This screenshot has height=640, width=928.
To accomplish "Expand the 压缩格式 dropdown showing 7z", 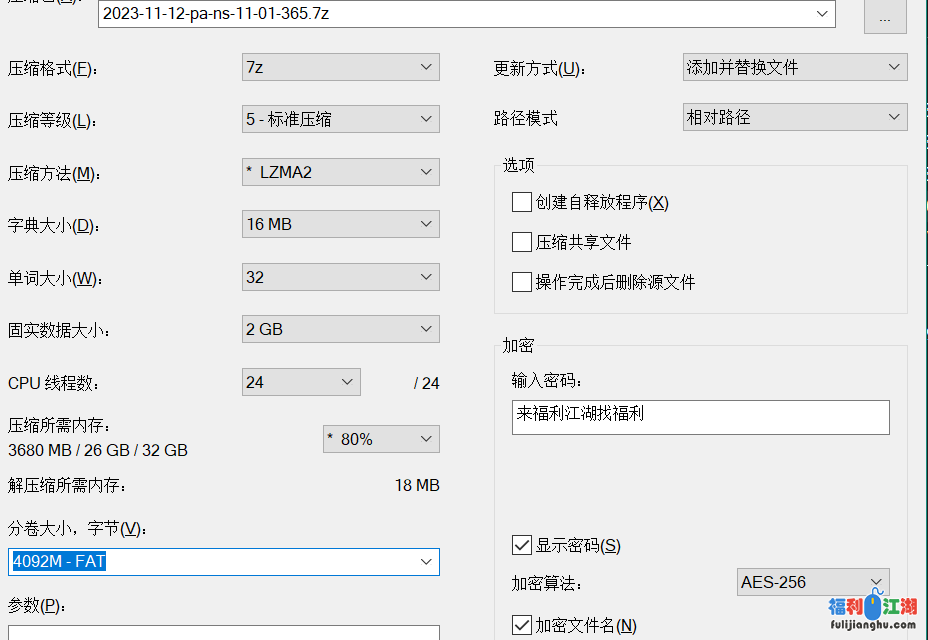I will point(340,68).
